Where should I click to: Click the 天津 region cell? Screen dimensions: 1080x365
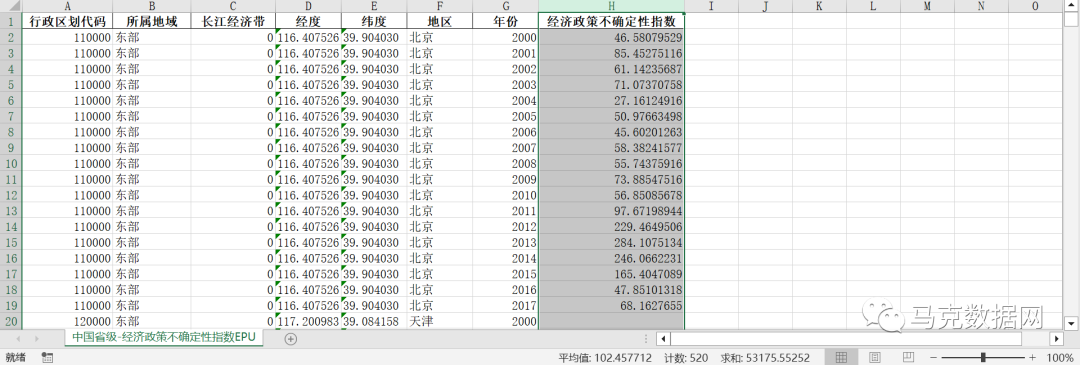point(439,321)
